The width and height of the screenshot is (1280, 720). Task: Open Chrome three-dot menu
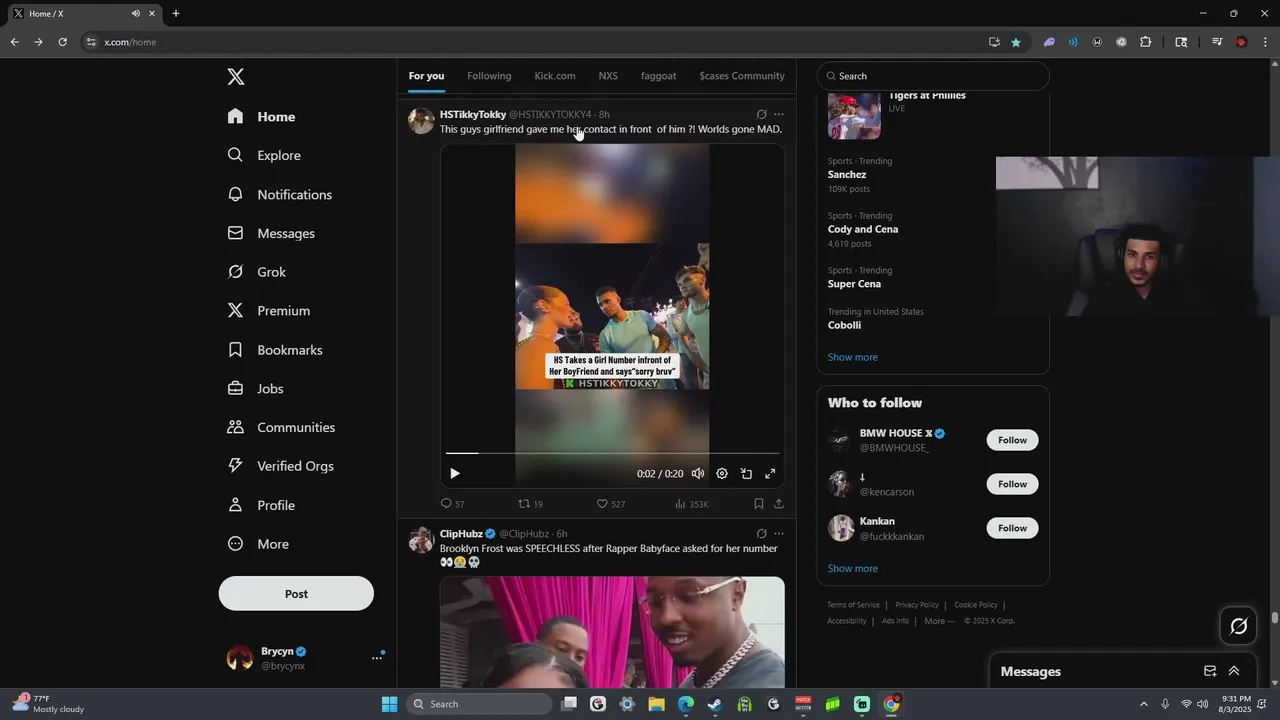point(1265,42)
